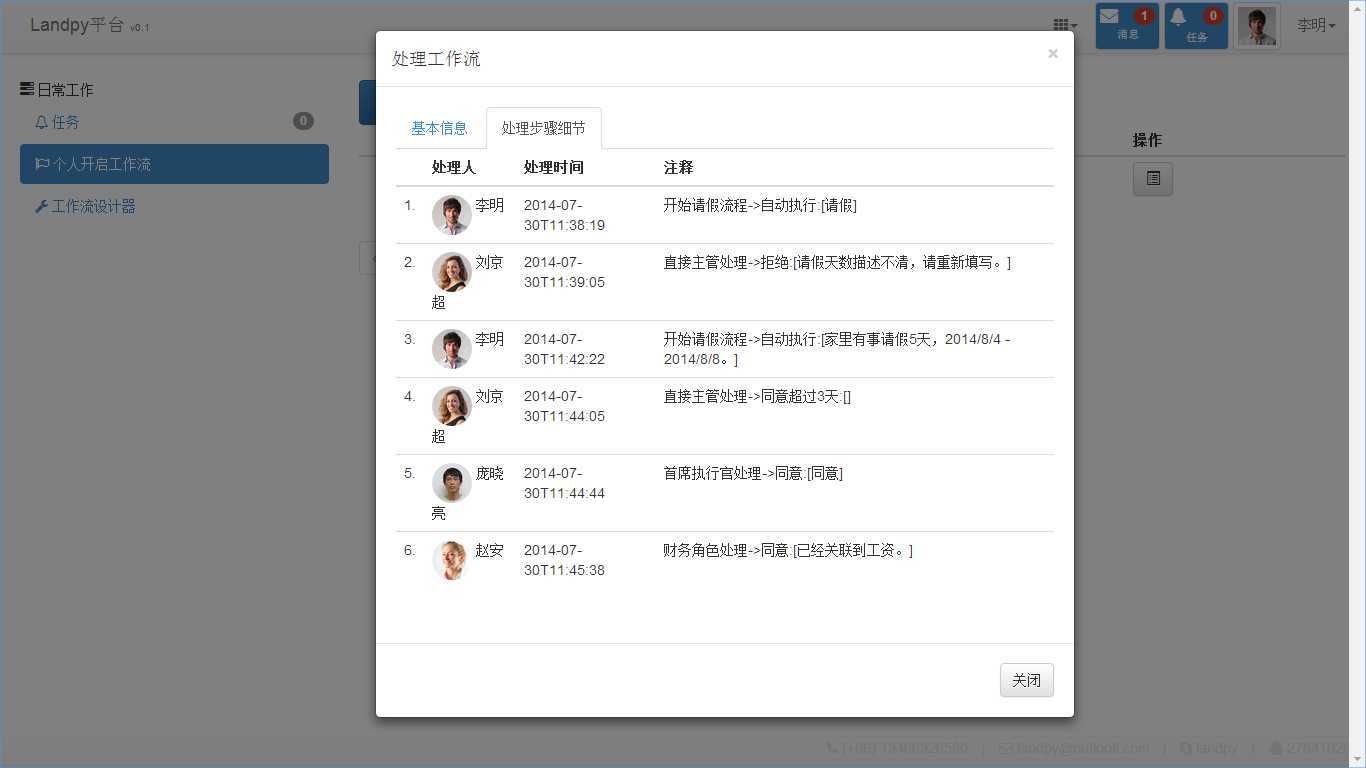The width and height of the screenshot is (1366, 768).
Task: Click the note 开始请假流程->自动执行:[请假]
Action: (760, 205)
